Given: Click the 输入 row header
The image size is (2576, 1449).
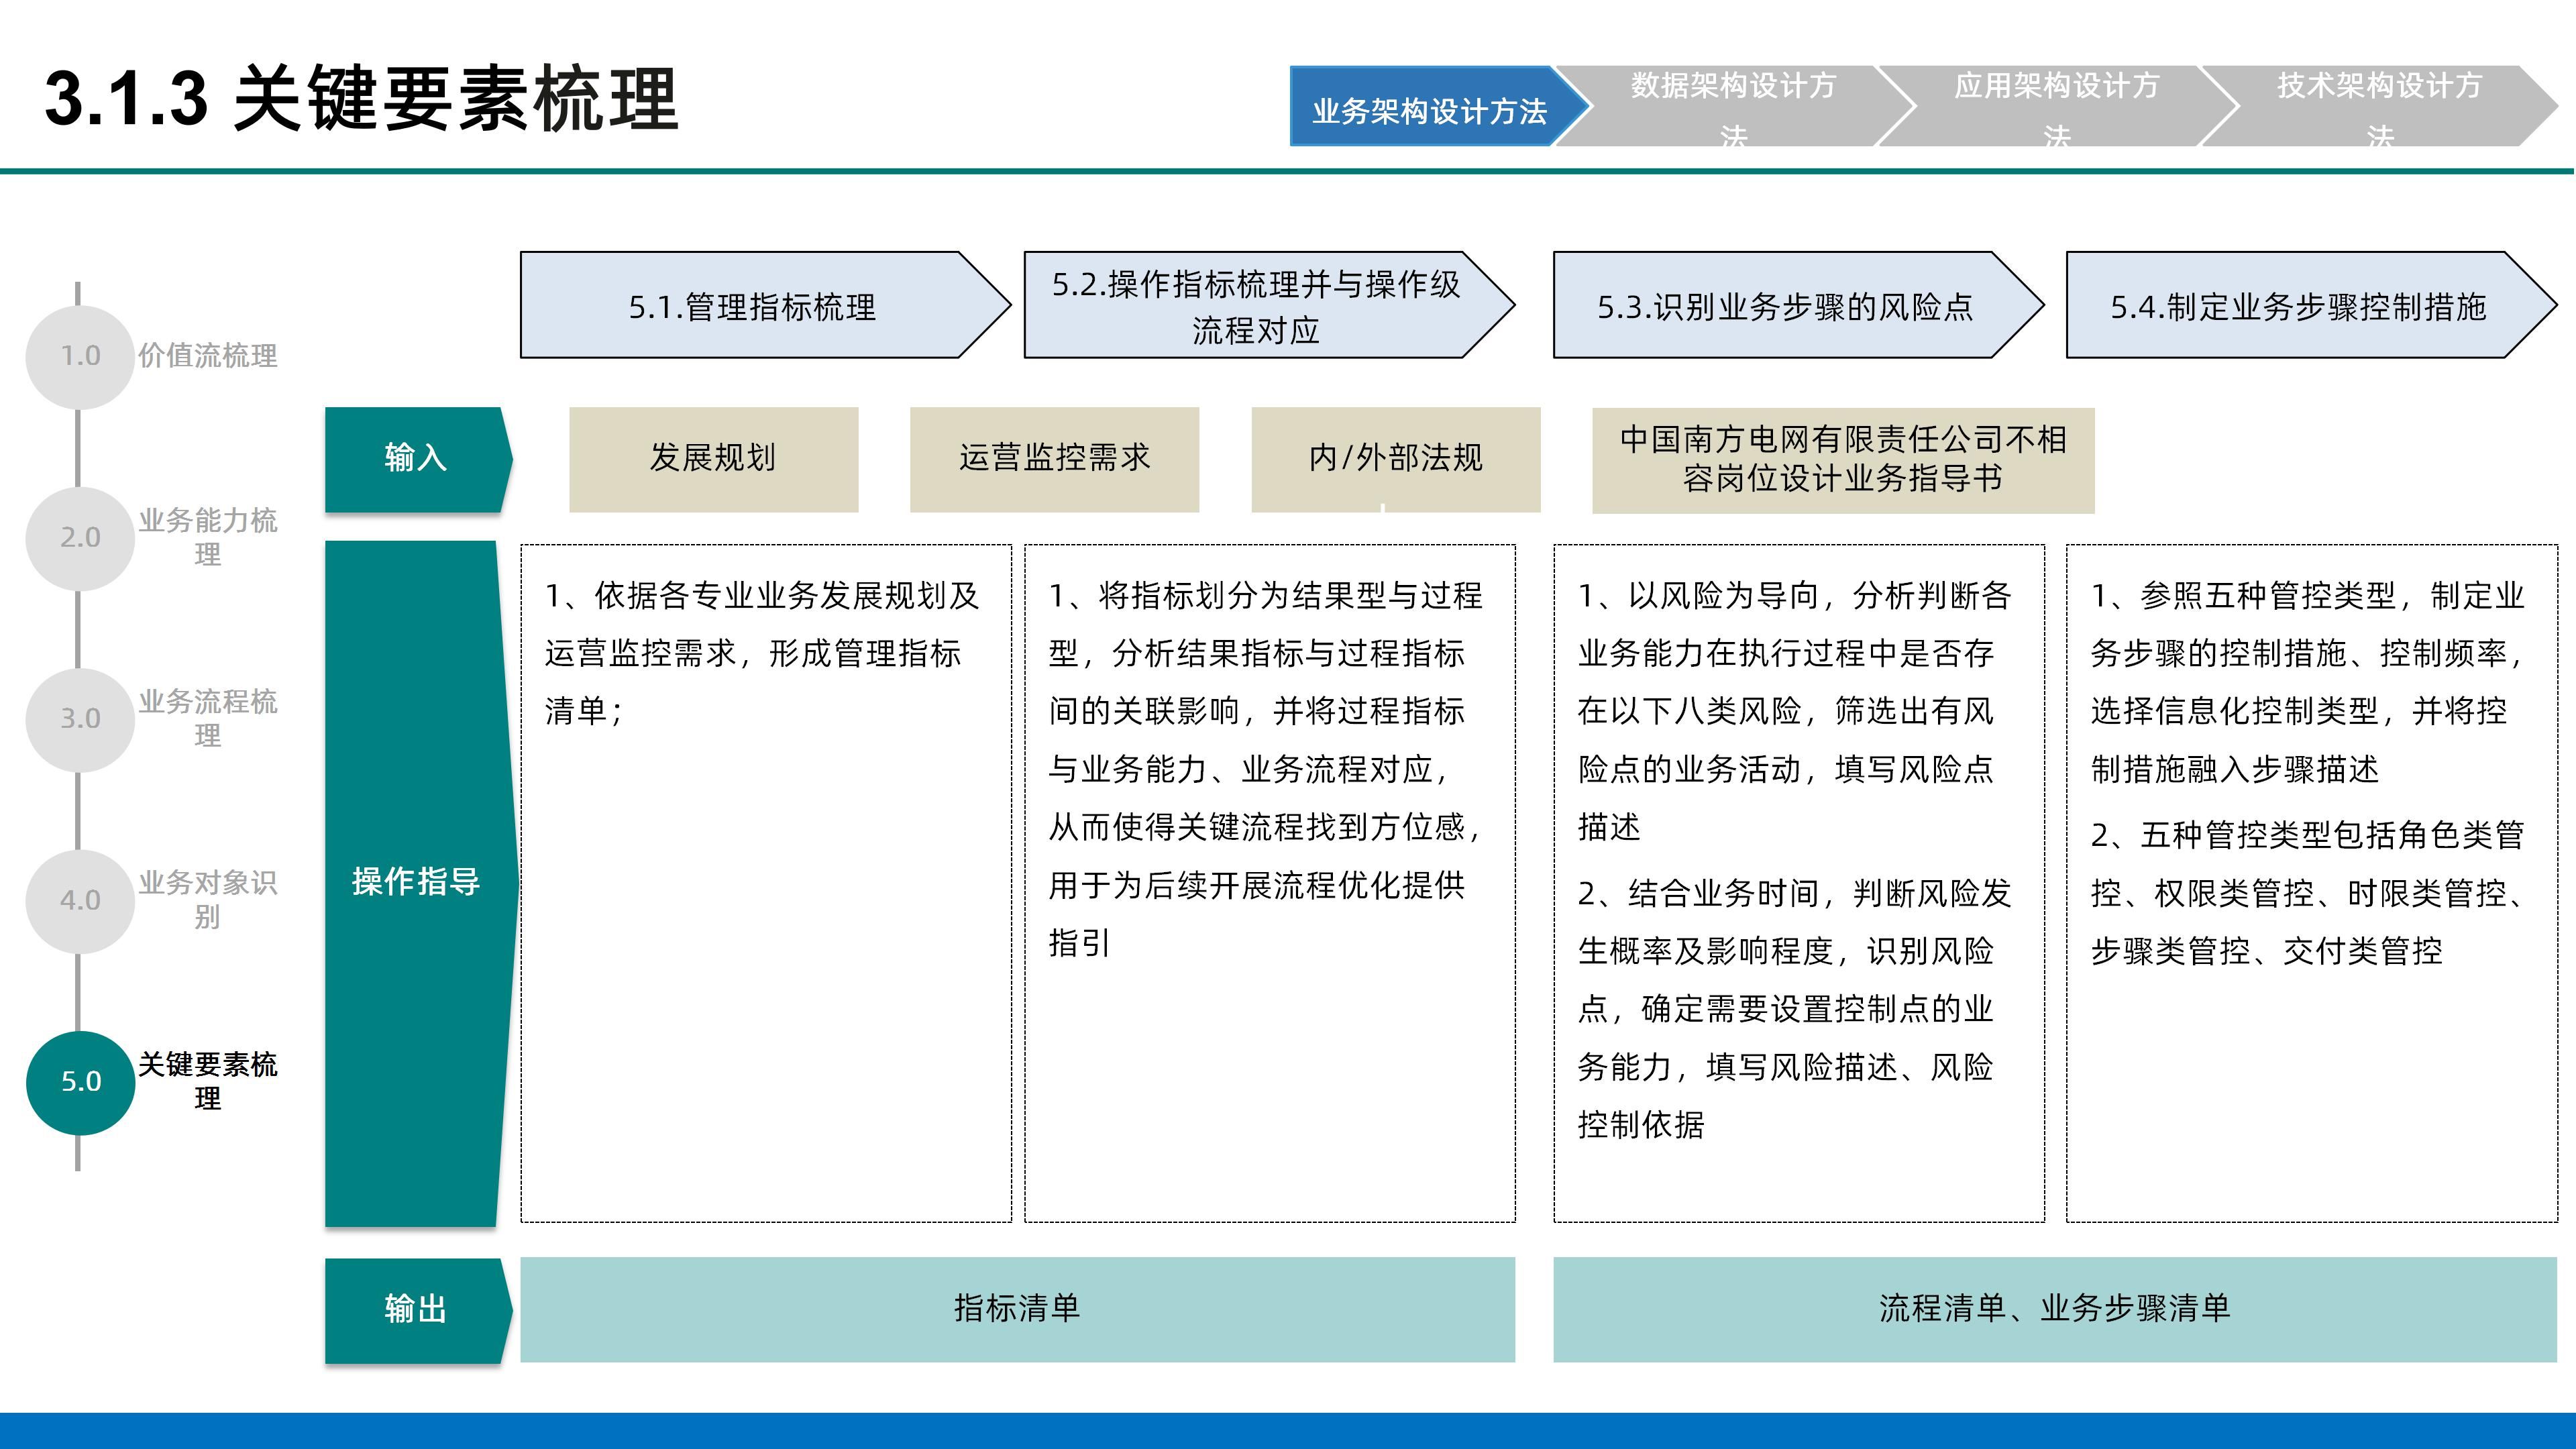Looking at the screenshot, I should point(418,460).
